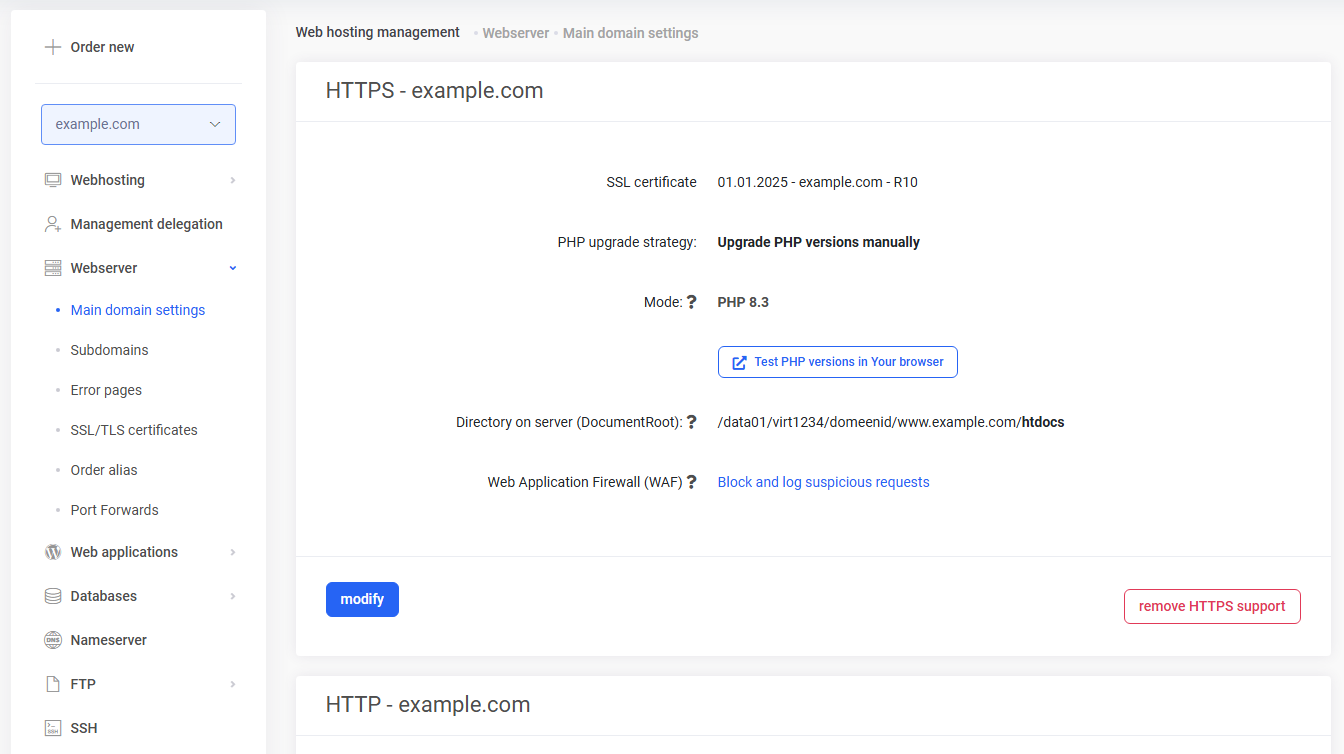Click the WordPress icon for Web applications
Viewport: 1344px width, 754px height.
53,552
